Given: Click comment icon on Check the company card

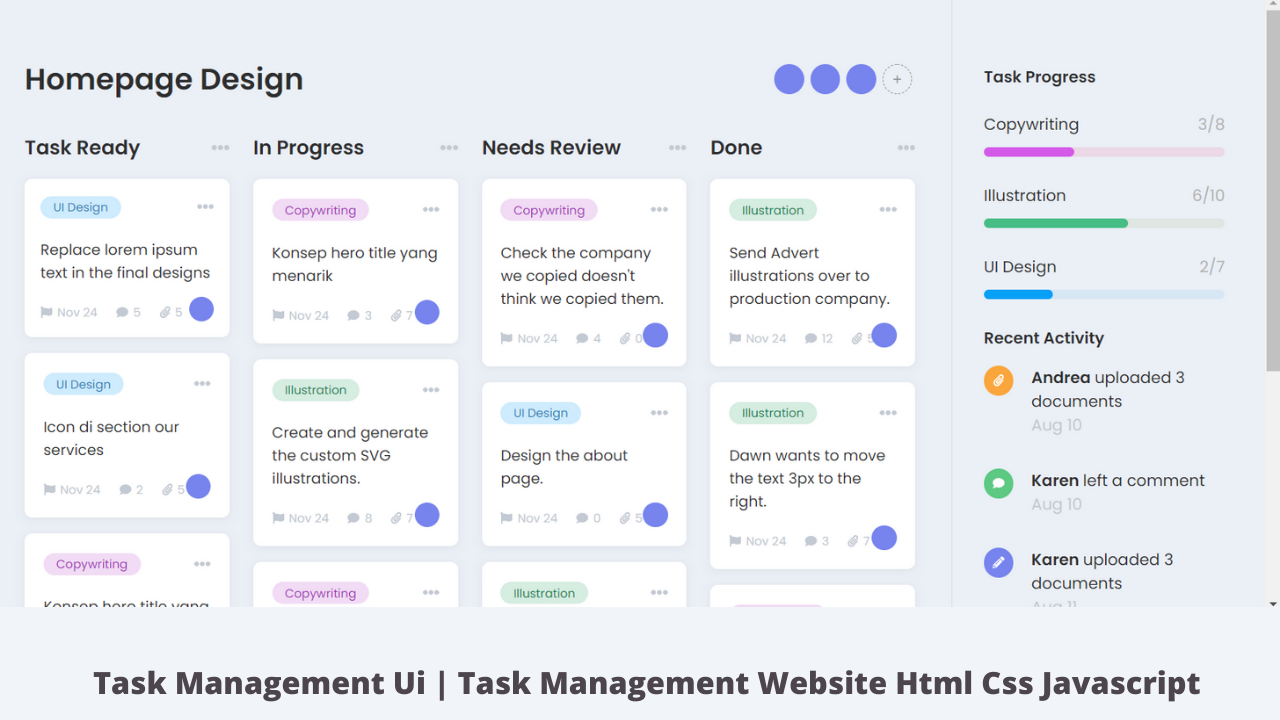Looking at the screenshot, I should 582,338.
